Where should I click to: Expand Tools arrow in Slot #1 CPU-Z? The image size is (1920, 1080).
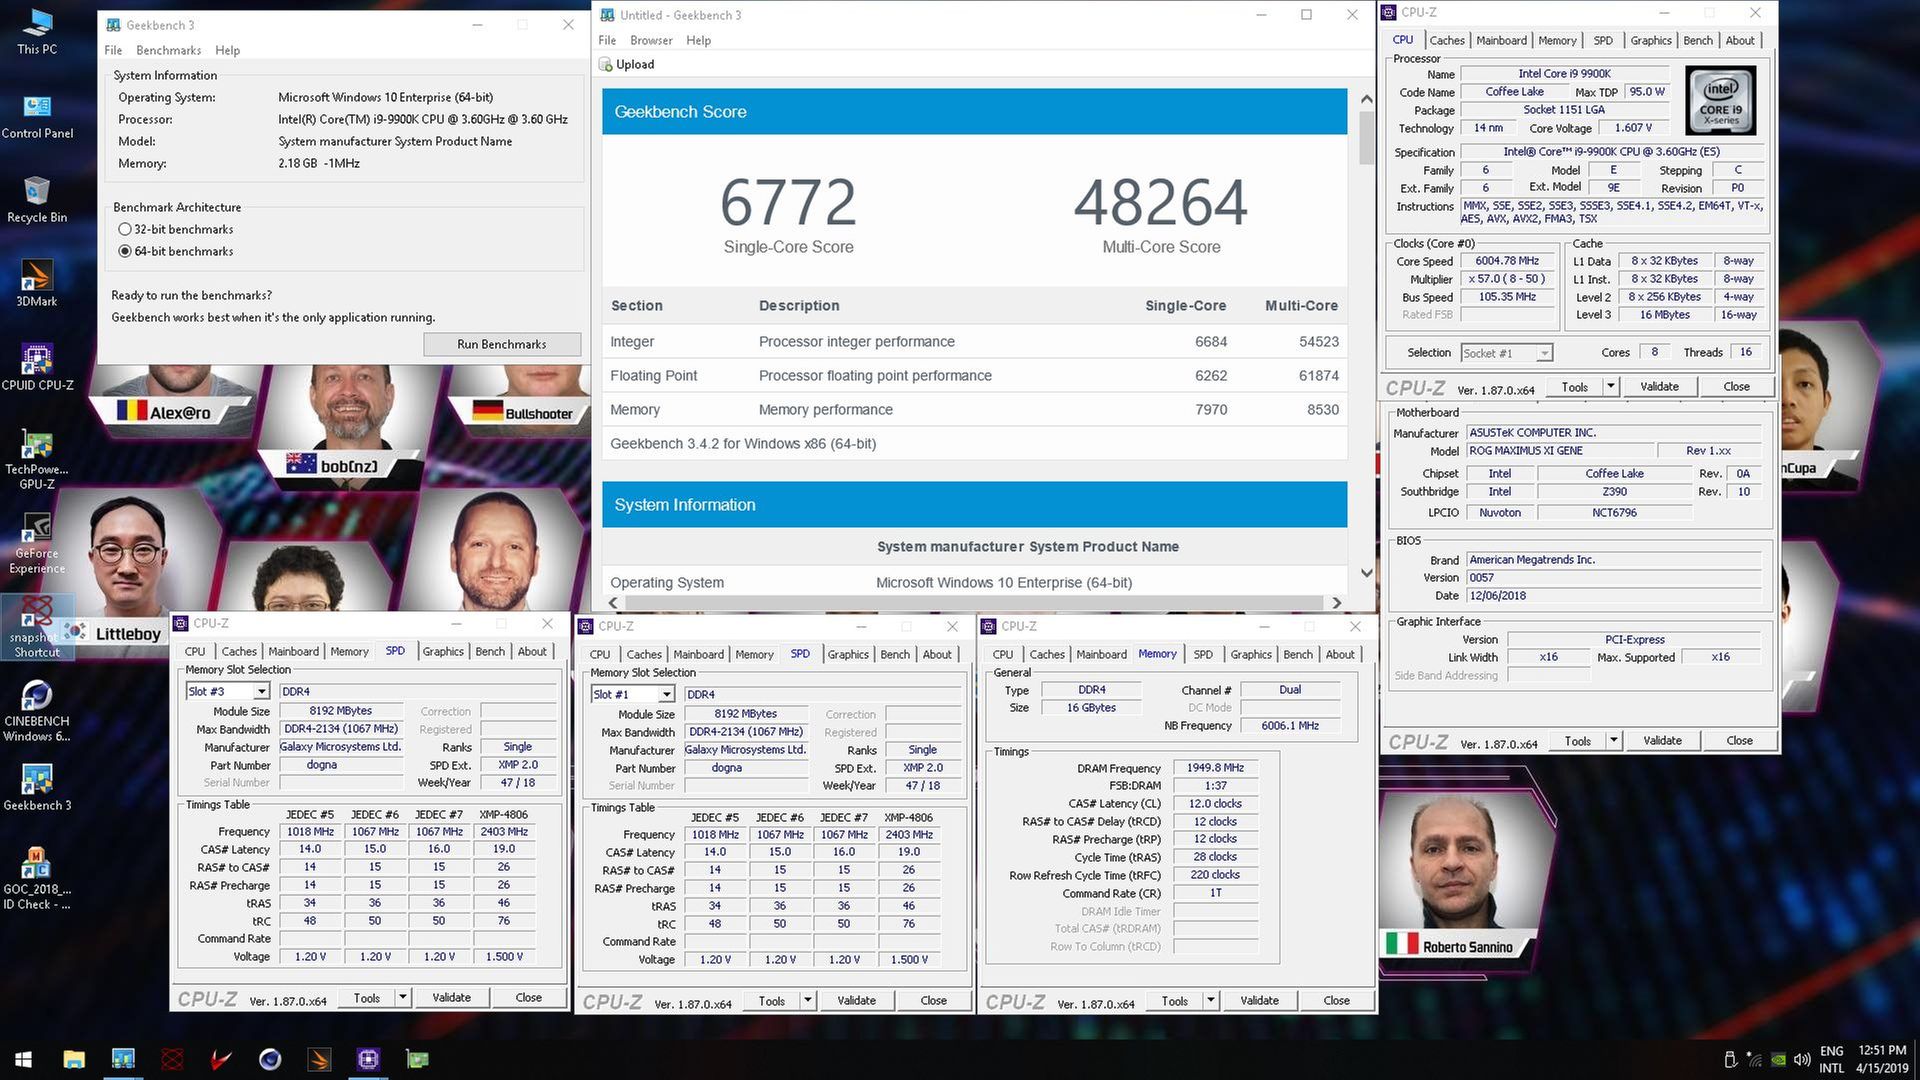coord(807,1001)
